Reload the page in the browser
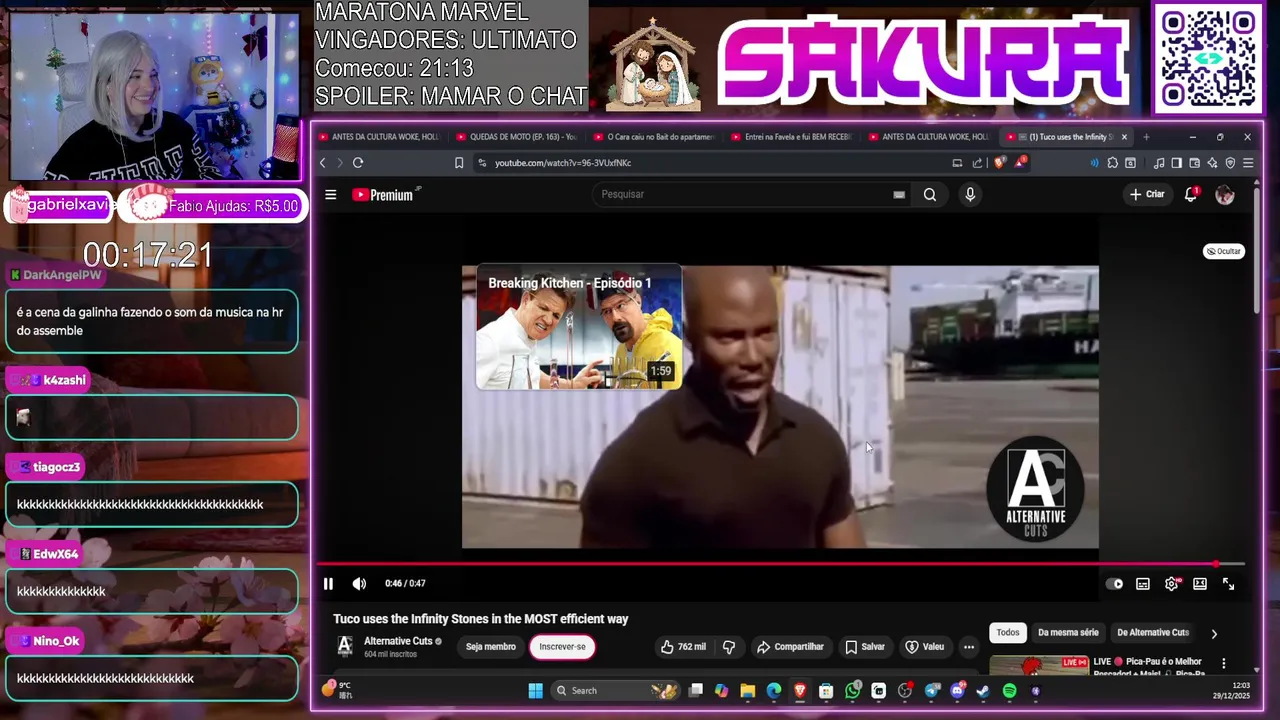 (358, 163)
